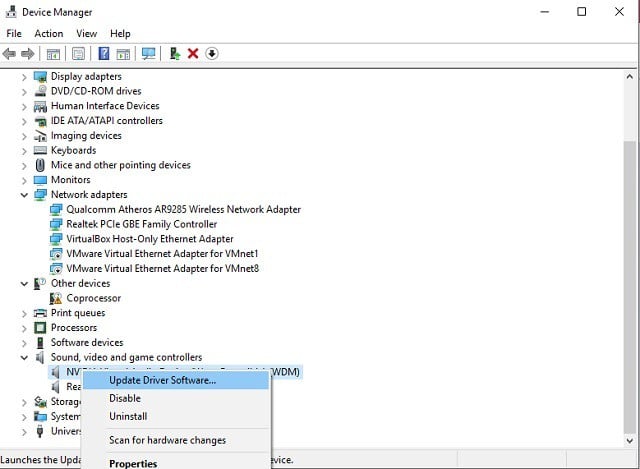Open the File menu

(14, 33)
